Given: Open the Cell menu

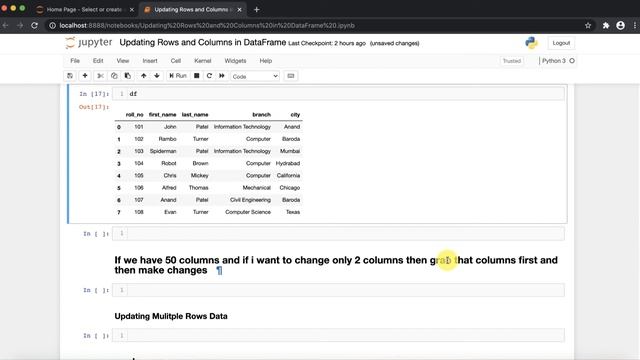Looking at the screenshot, I should tap(176, 61).
